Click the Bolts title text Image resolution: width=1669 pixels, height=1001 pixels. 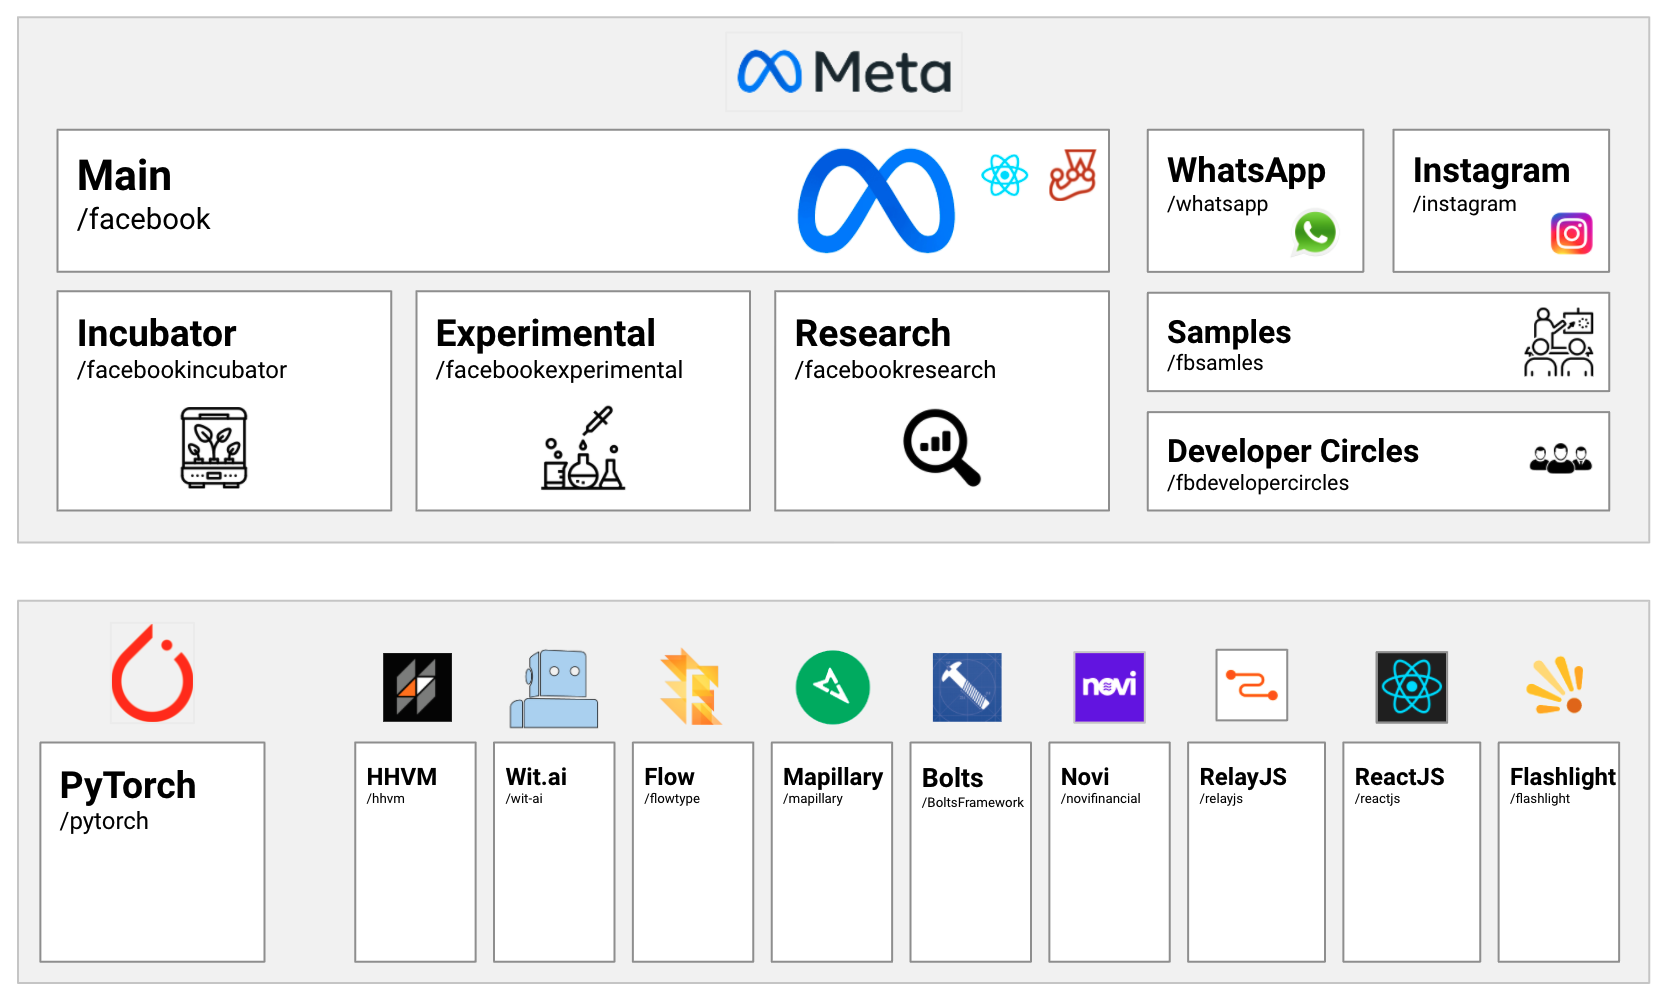[x=953, y=778]
